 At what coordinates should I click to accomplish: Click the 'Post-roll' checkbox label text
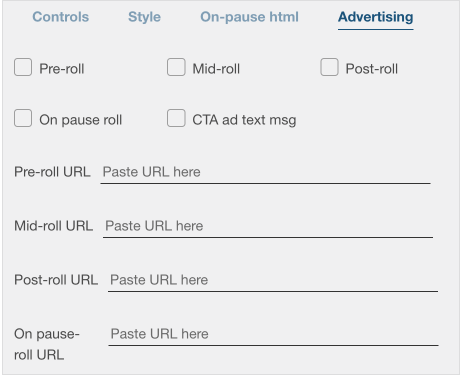click(x=372, y=69)
